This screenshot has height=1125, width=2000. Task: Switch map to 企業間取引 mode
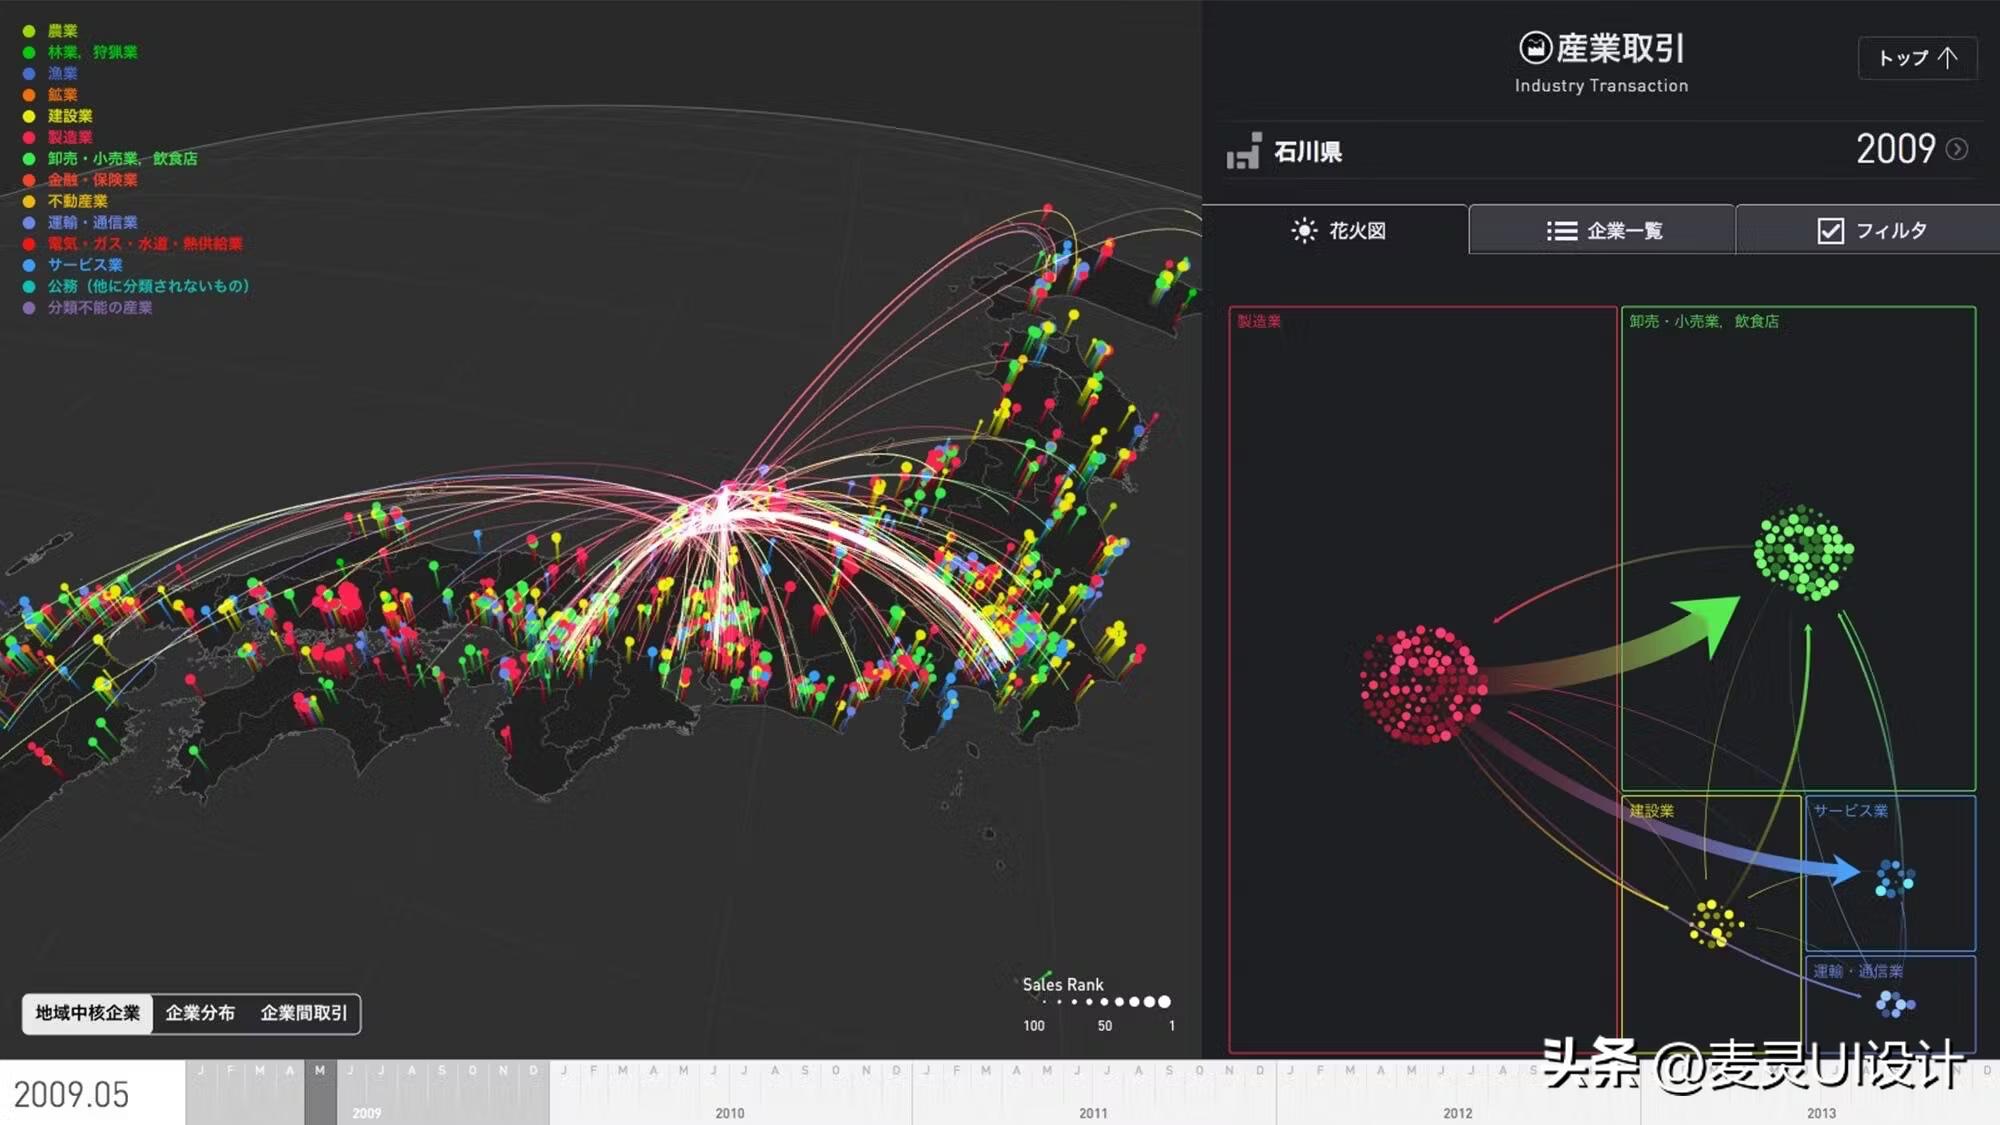[x=304, y=1013]
